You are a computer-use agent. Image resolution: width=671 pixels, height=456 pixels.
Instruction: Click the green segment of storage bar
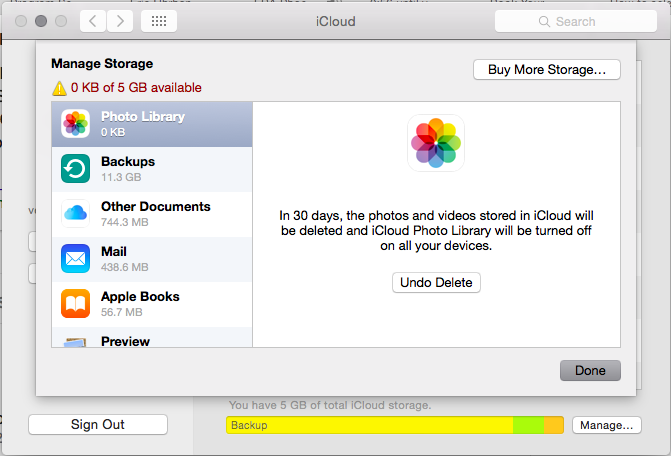click(x=528, y=425)
